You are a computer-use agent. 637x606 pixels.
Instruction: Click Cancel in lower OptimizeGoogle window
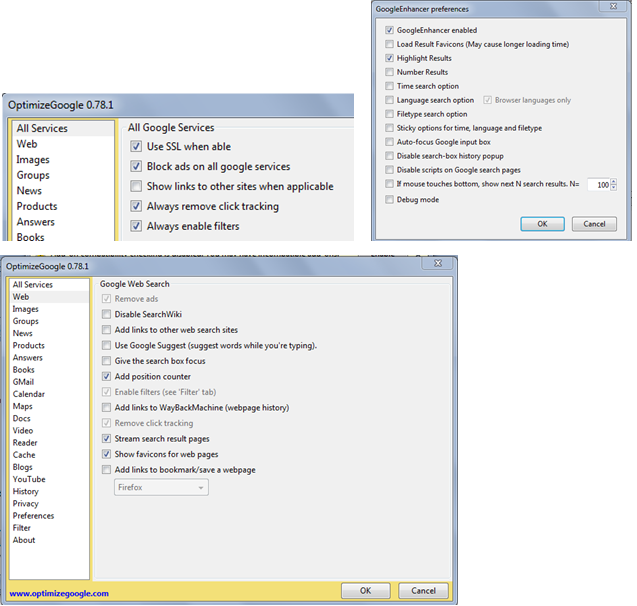coord(423,591)
